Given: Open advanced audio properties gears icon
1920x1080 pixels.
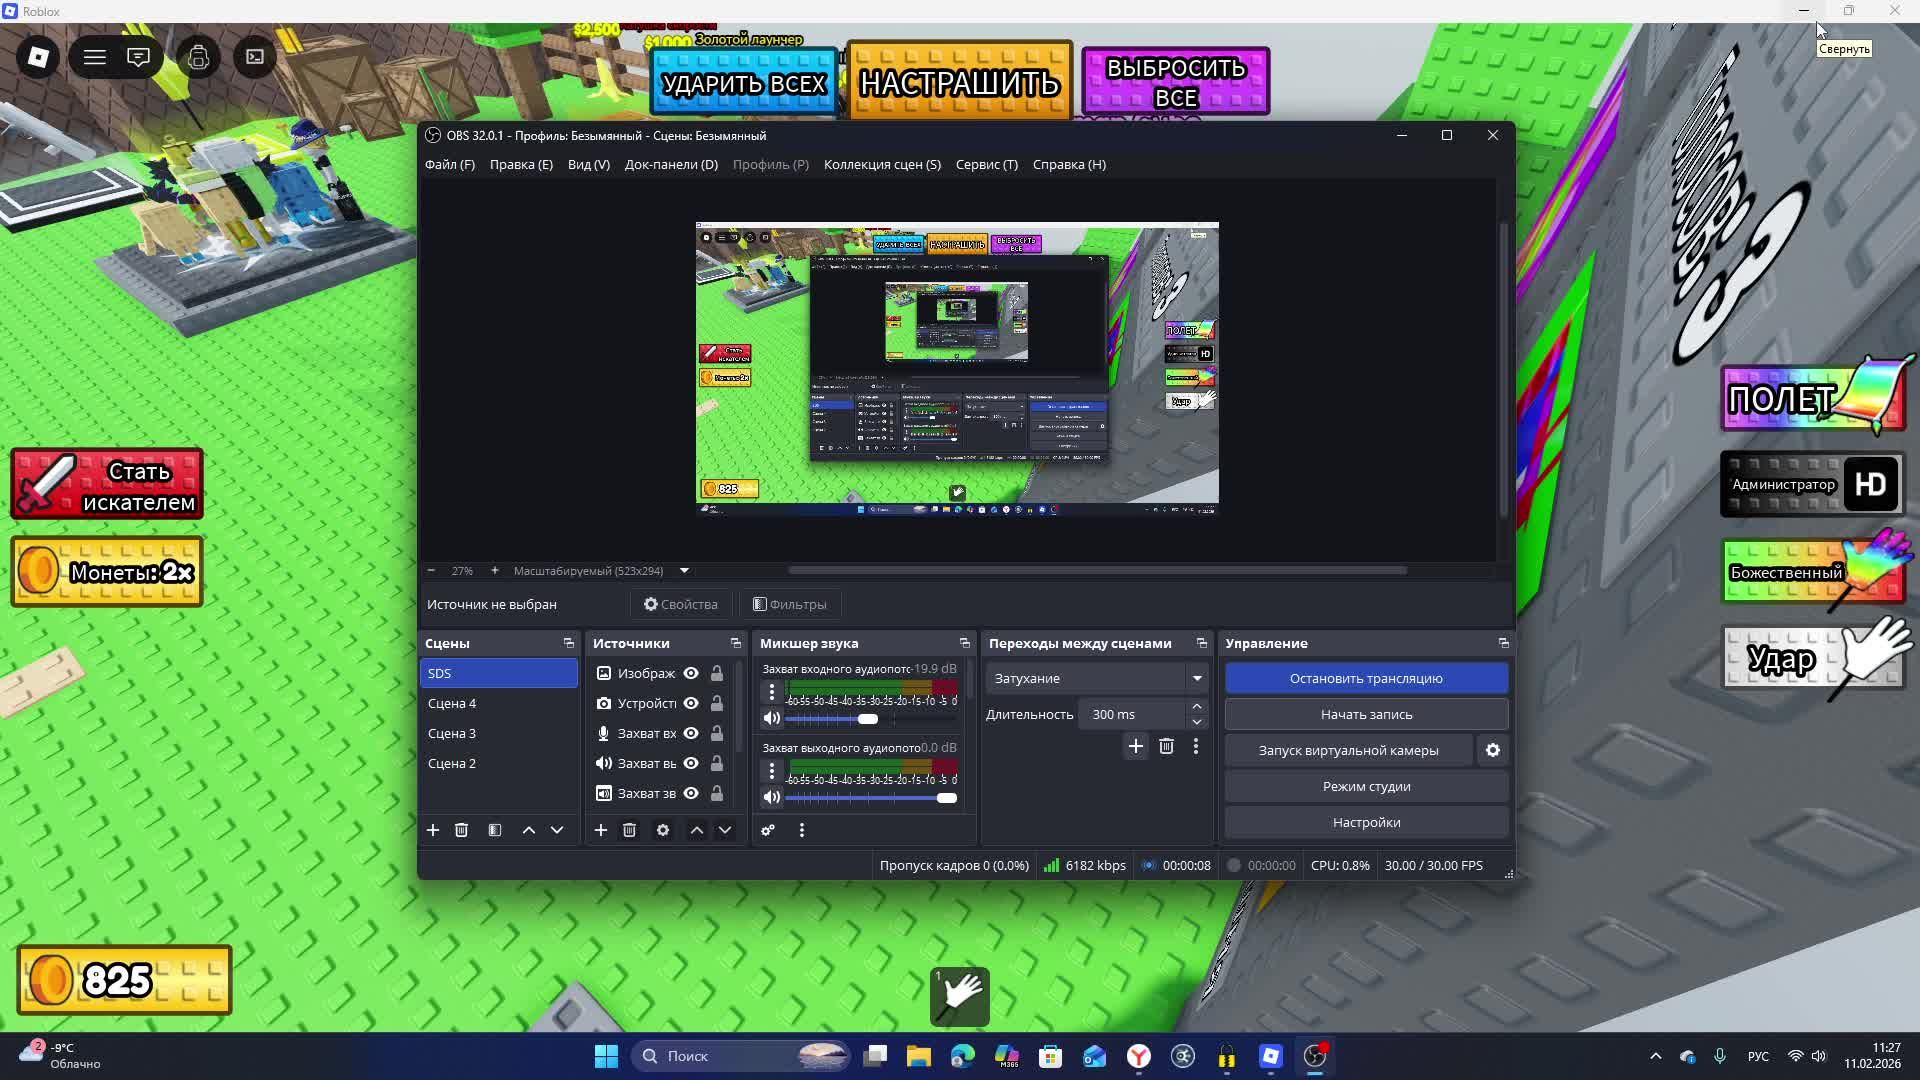Looking at the screenshot, I should [x=768, y=830].
